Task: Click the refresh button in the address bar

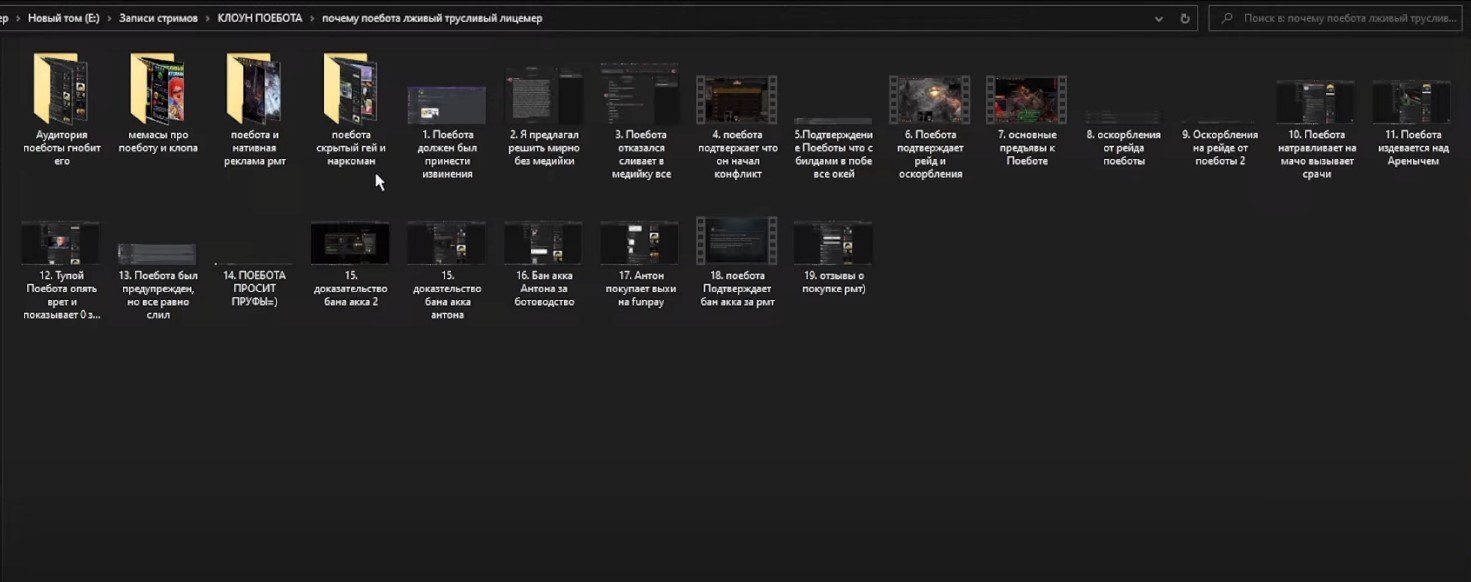Action: [x=1185, y=18]
